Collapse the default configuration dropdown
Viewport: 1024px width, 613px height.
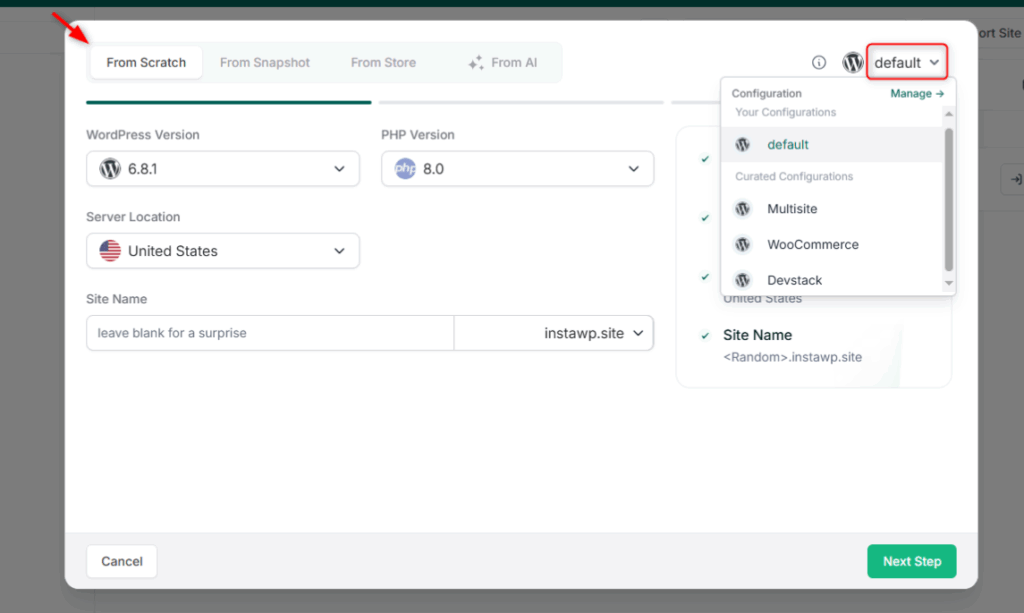(x=906, y=63)
